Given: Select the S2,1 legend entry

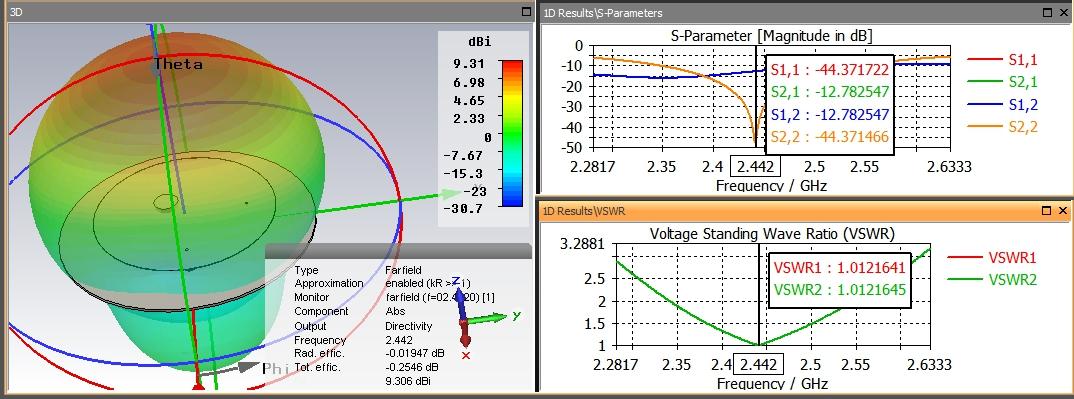Looking at the screenshot, I should tap(1002, 82).
